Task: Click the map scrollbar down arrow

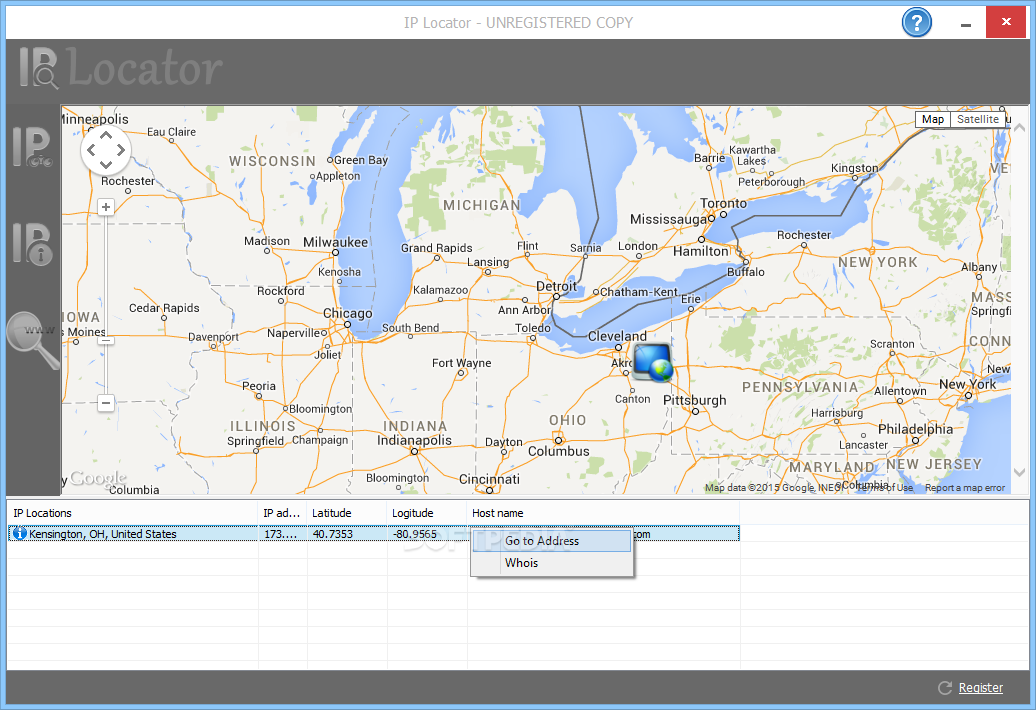Action: [1019, 472]
